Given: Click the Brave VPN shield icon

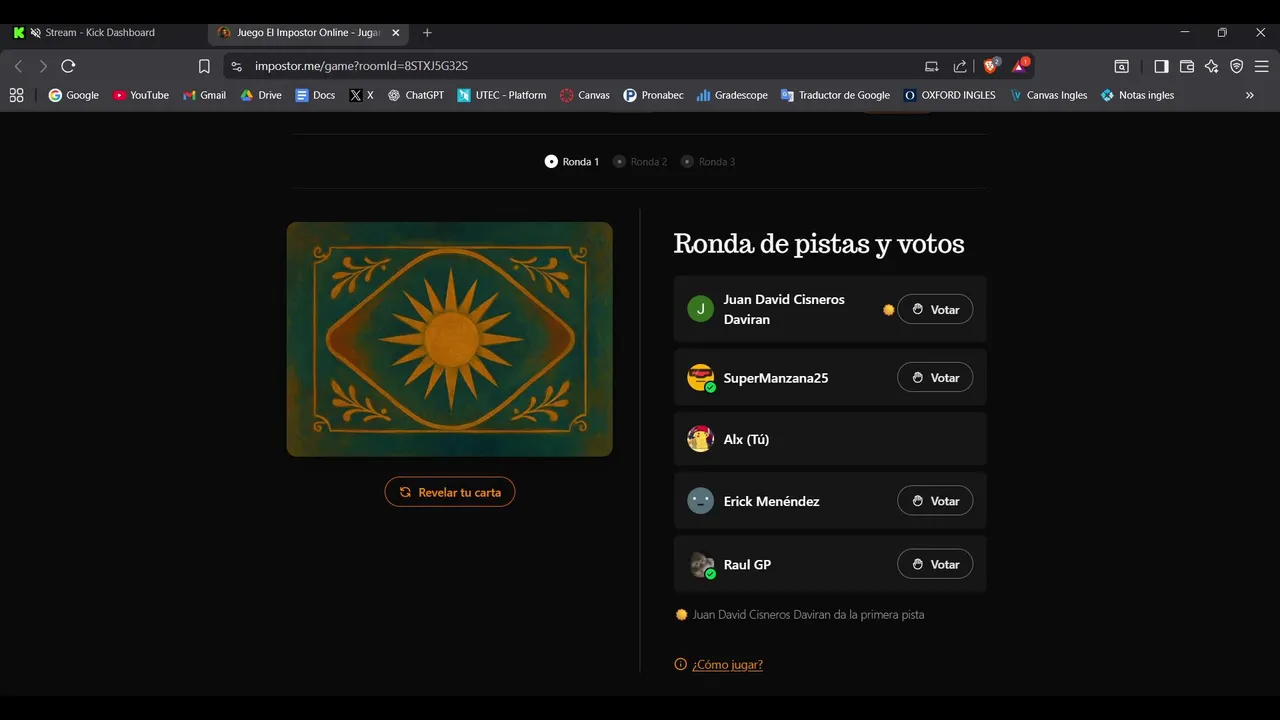Looking at the screenshot, I should pyautogui.click(x=1236, y=66).
